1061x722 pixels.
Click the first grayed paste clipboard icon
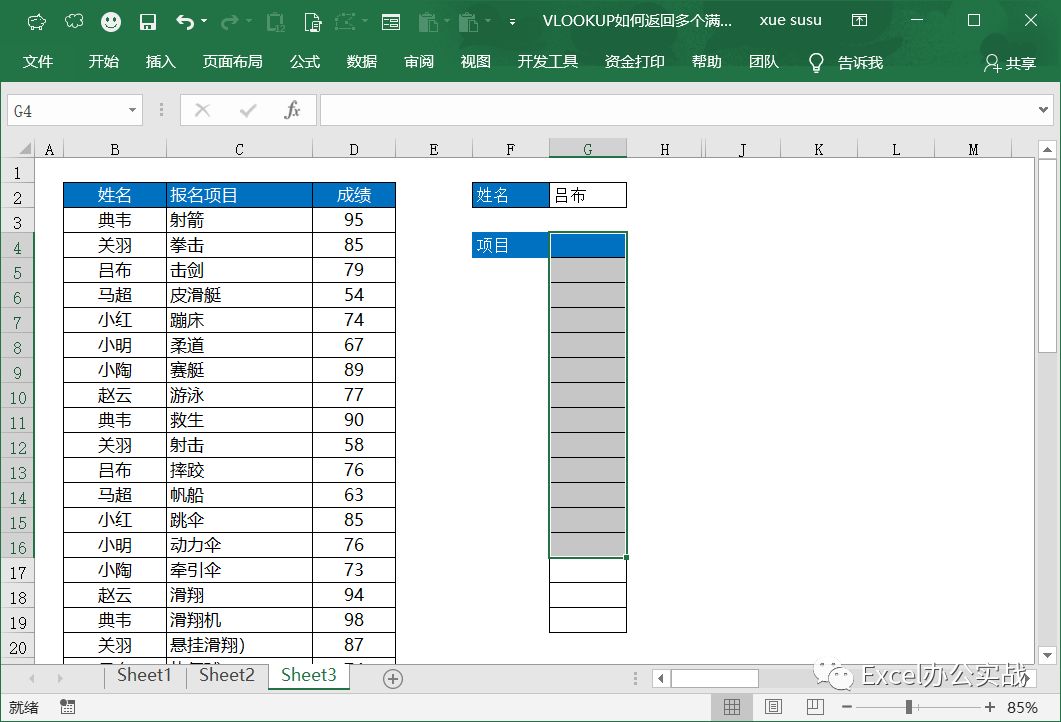click(428, 22)
